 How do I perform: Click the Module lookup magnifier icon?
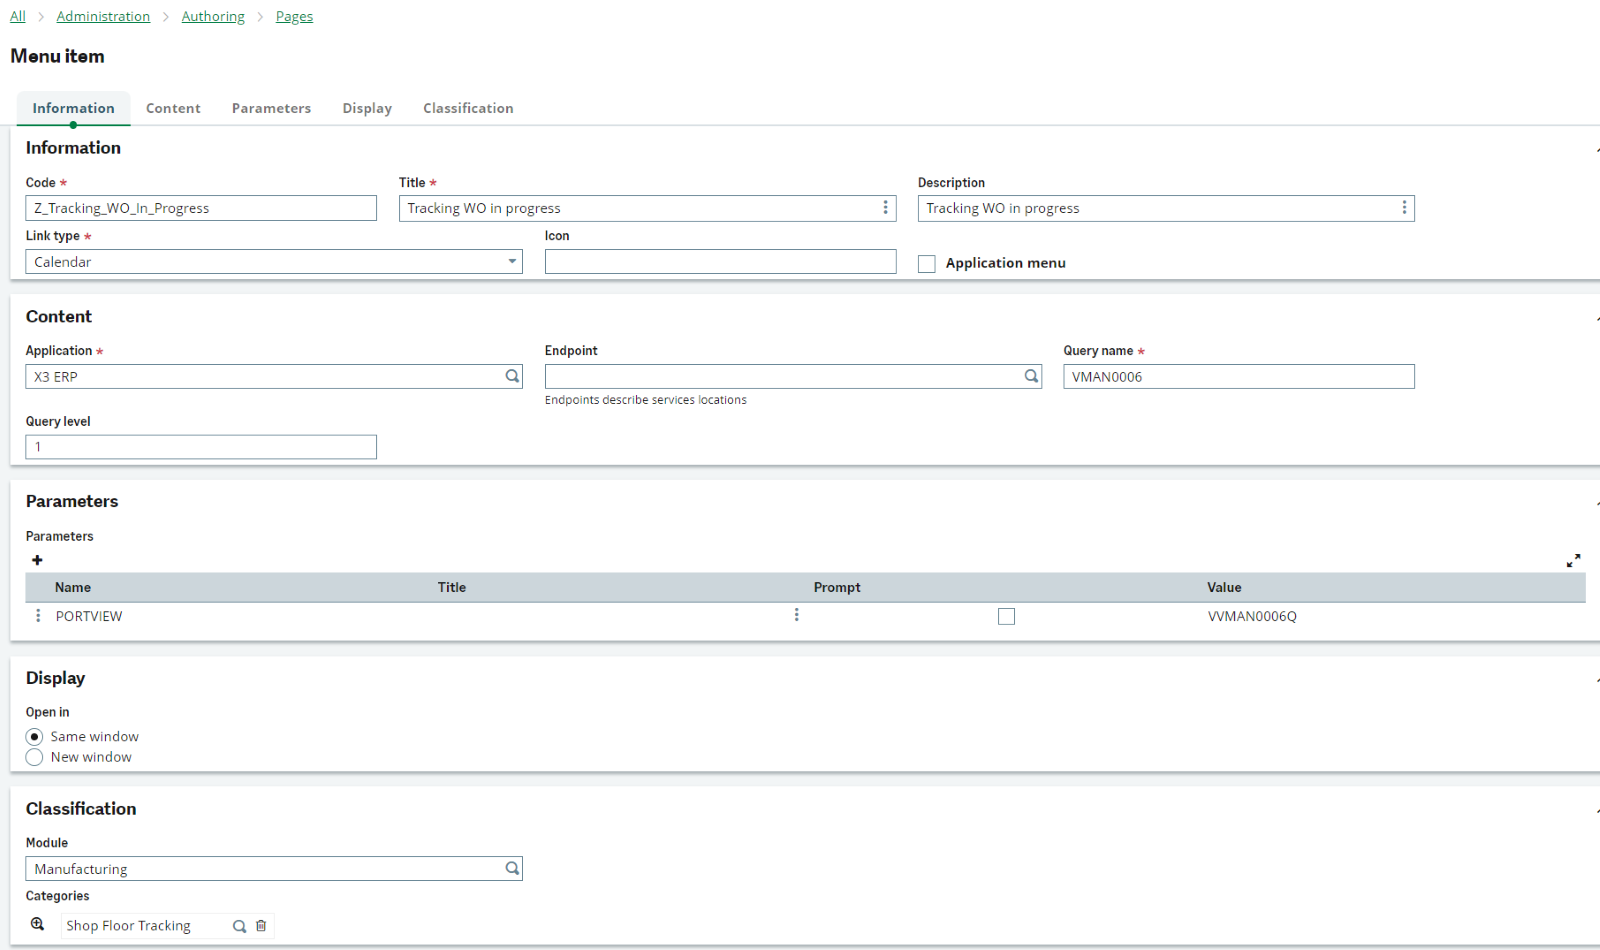(x=512, y=868)
